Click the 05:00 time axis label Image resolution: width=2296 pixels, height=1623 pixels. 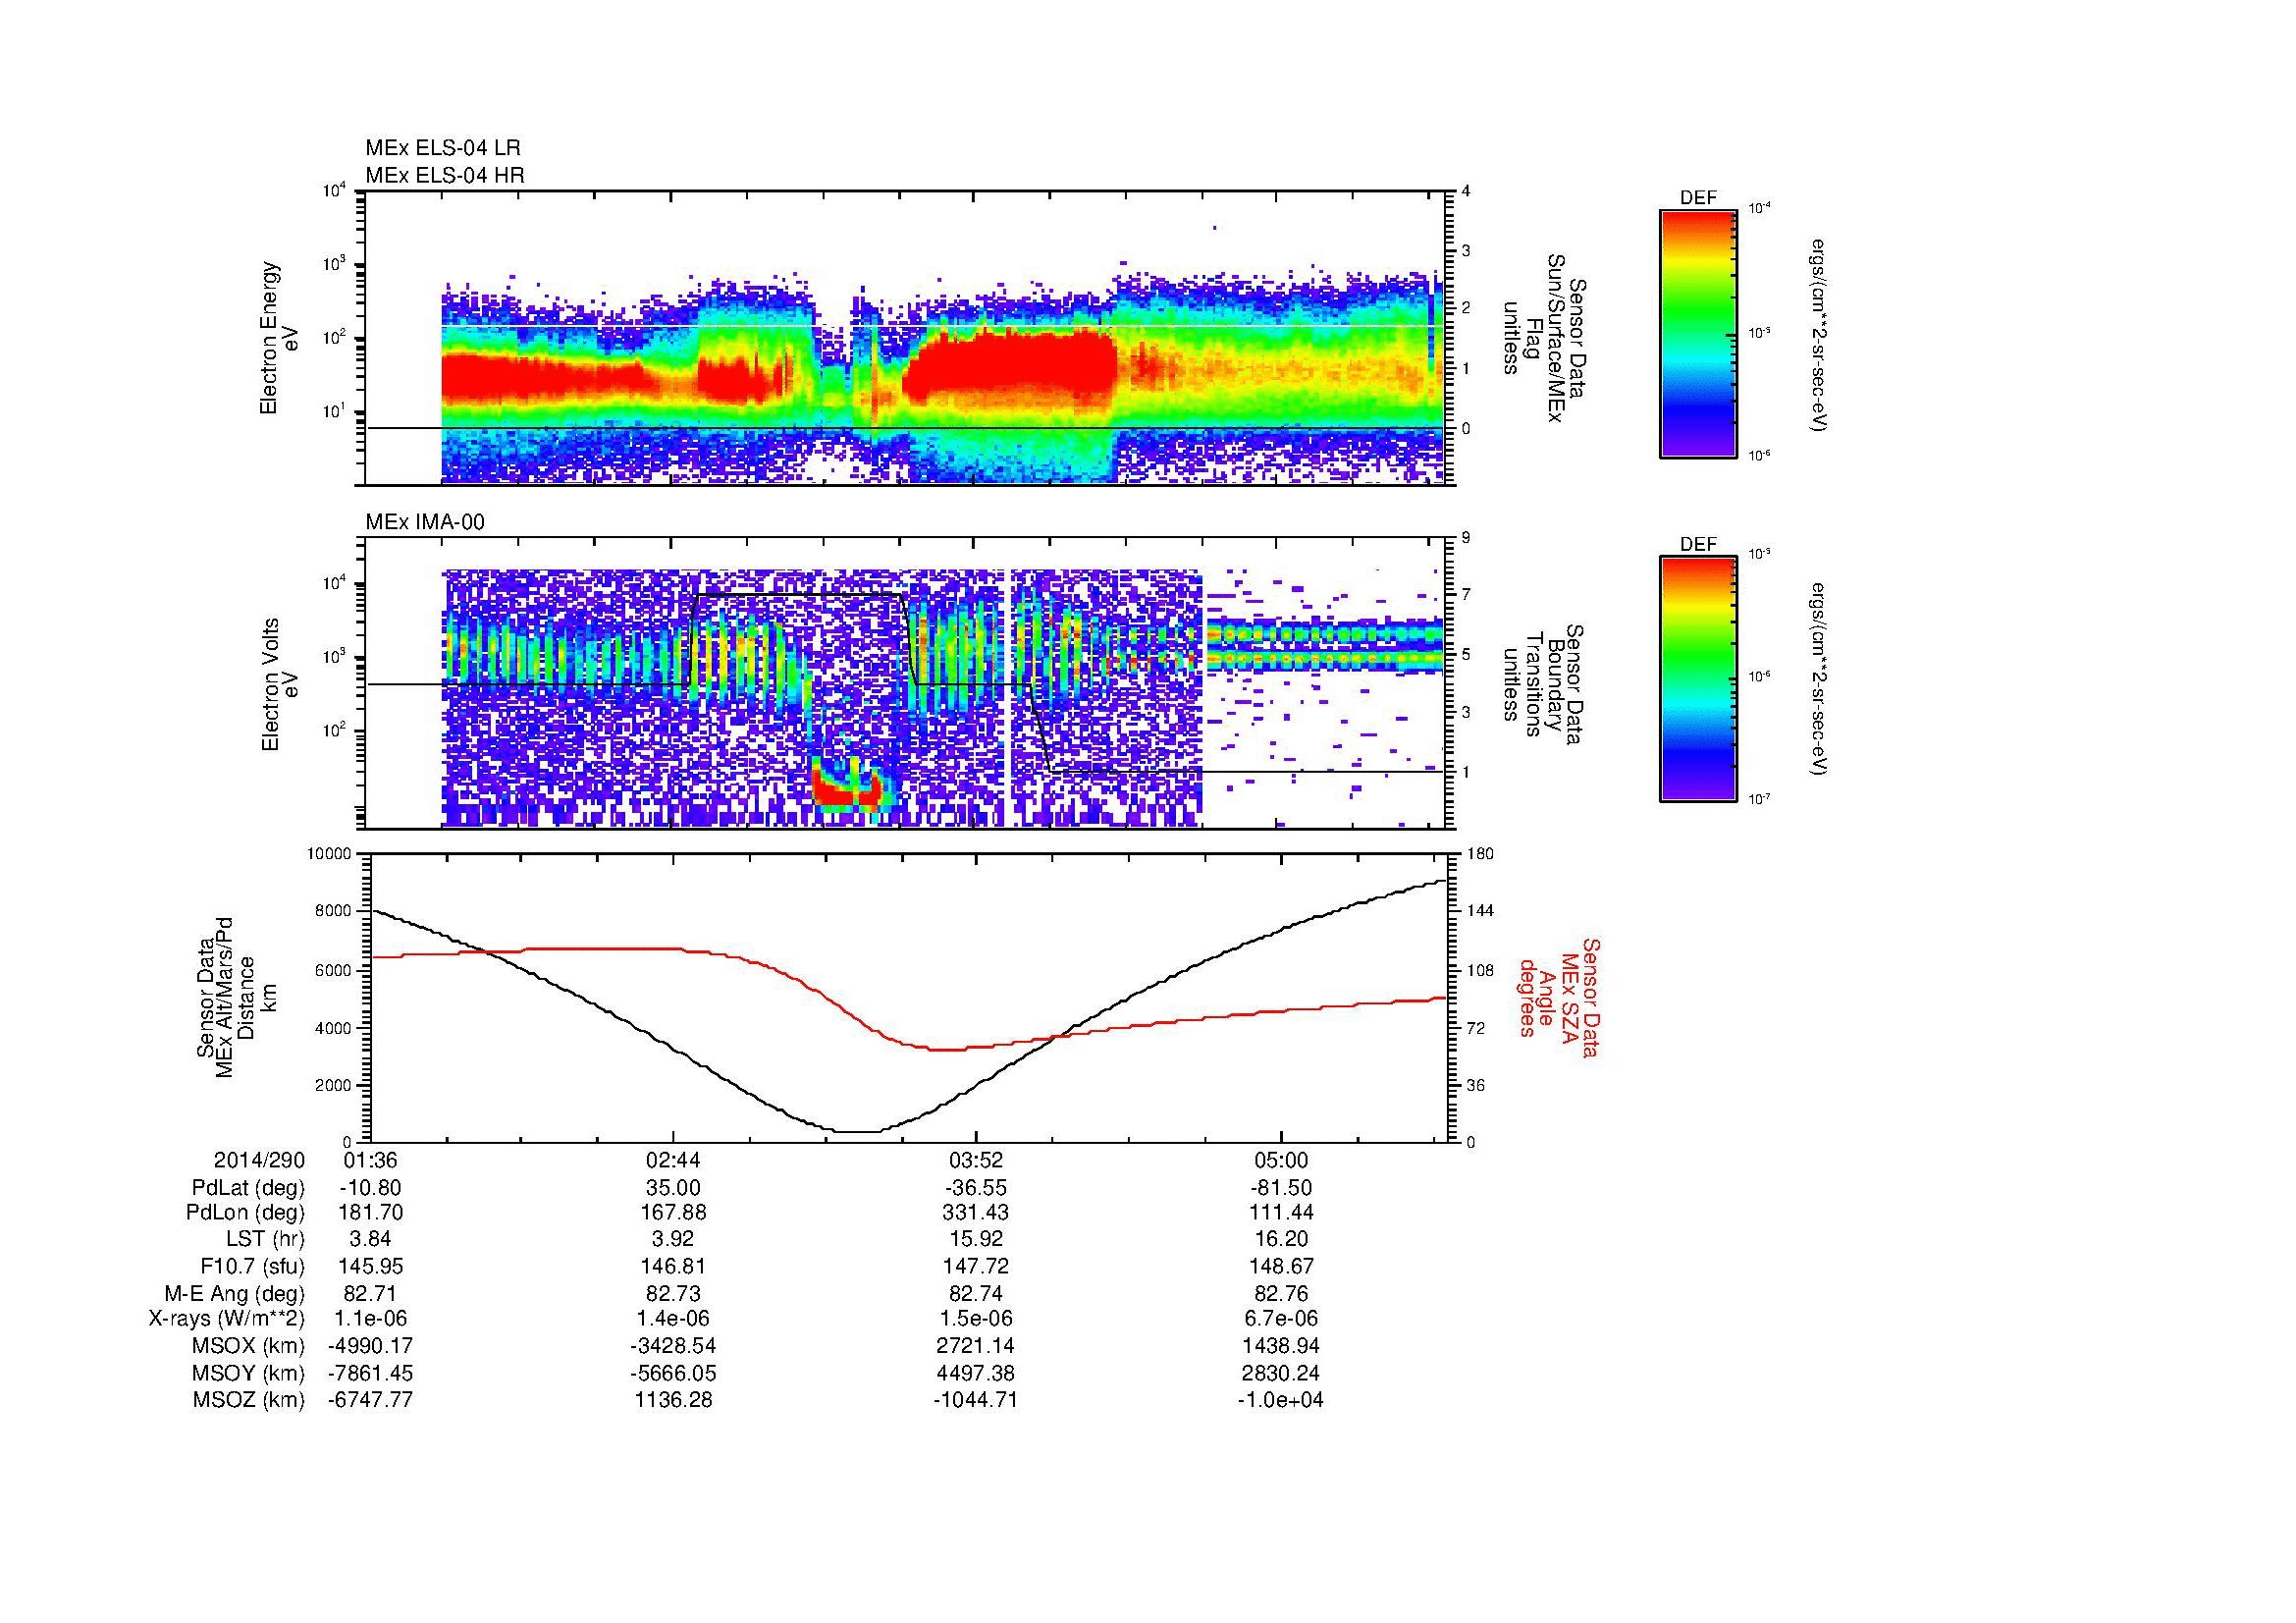[x=1281, y=1160]
